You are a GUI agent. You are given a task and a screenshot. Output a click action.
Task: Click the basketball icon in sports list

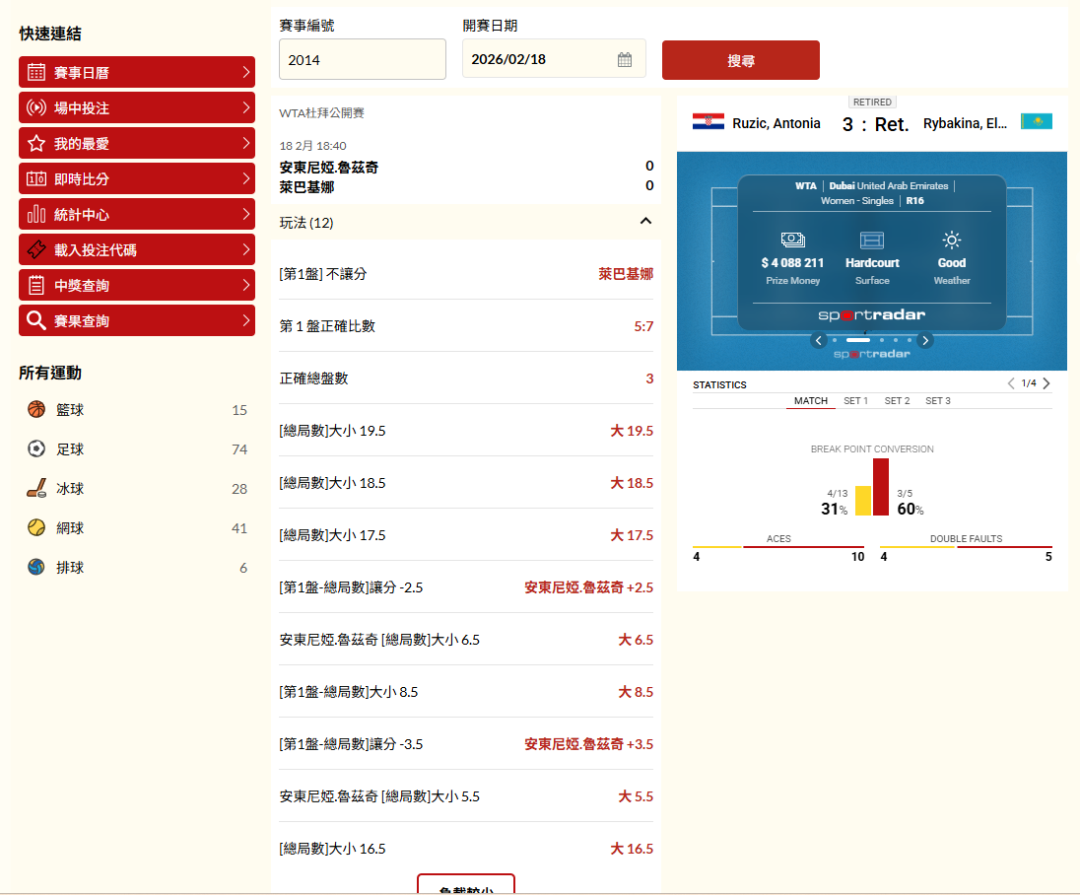[37, 410]
